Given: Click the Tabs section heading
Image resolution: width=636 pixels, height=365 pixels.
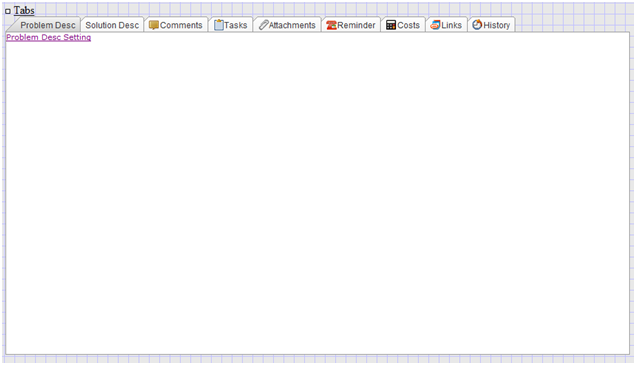Looking at the screenshot, I should click(x=24, y=10).
